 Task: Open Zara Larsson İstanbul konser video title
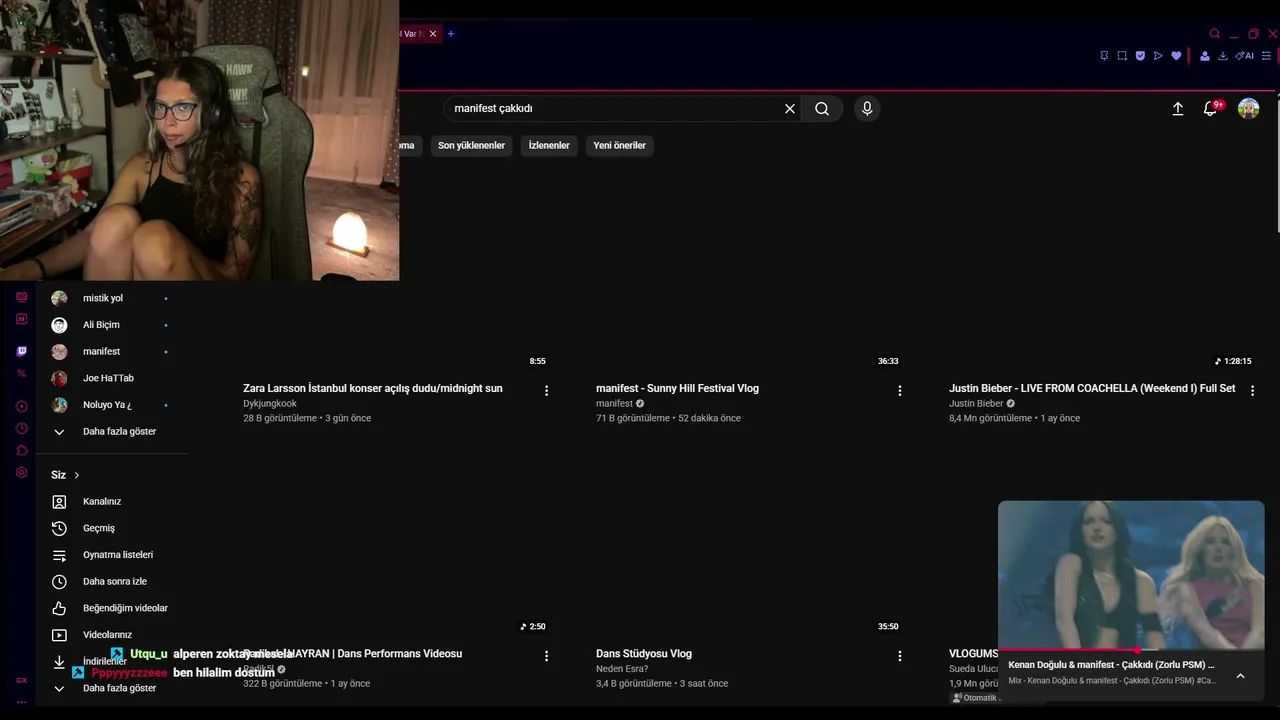373,388
